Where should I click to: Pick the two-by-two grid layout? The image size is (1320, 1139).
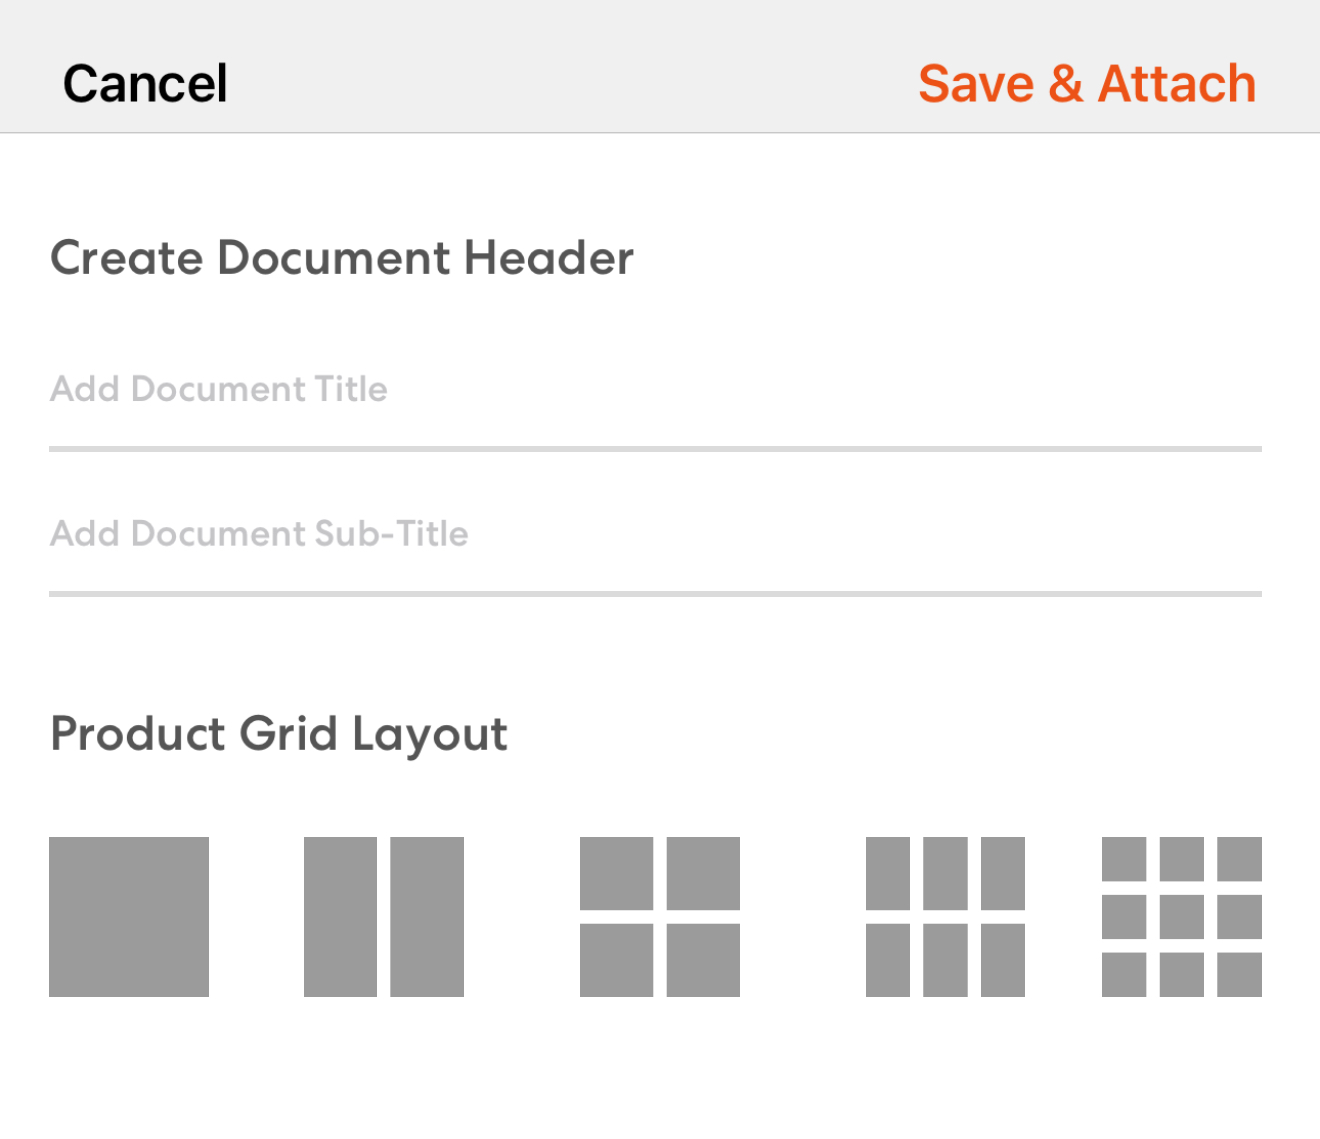click(660, 917)
